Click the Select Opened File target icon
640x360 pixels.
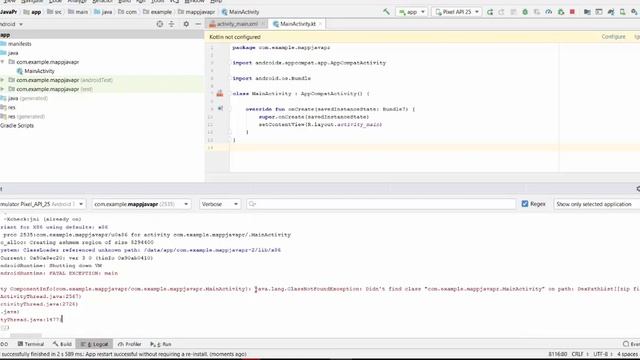pyautogui.click(x=160, y=24)
